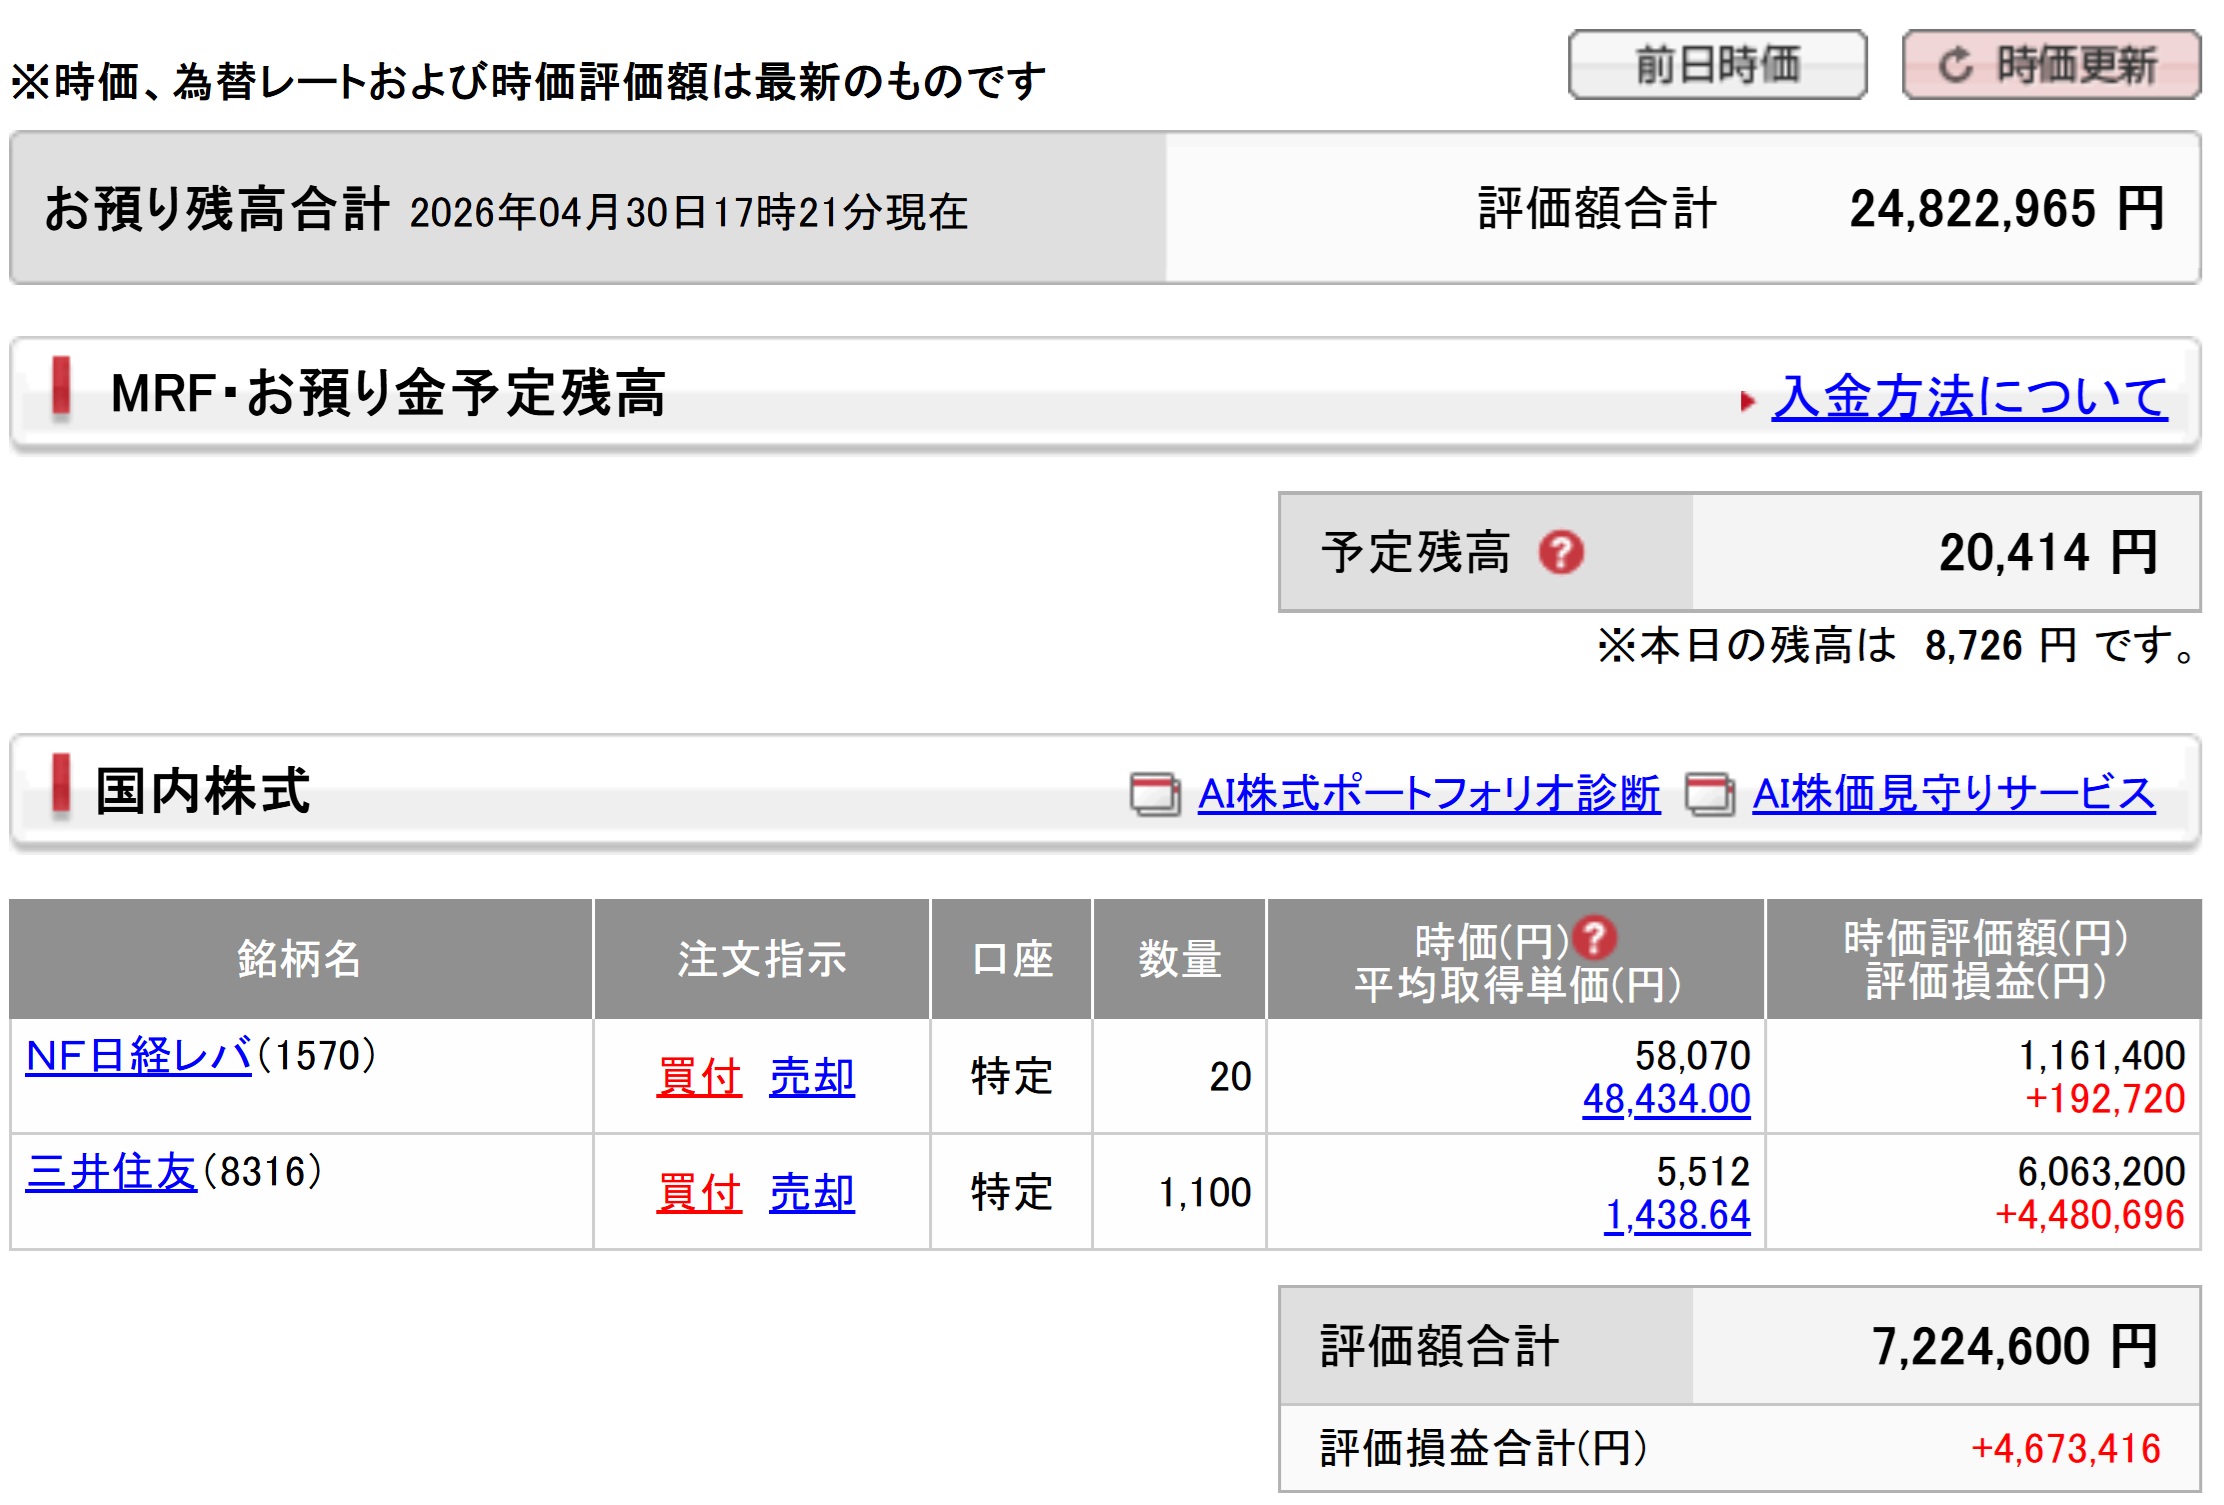The width and height of the screenshot is (2224, 1505).
Task: Open the AI株価見守りサービス link
Action: (1953, 794)
